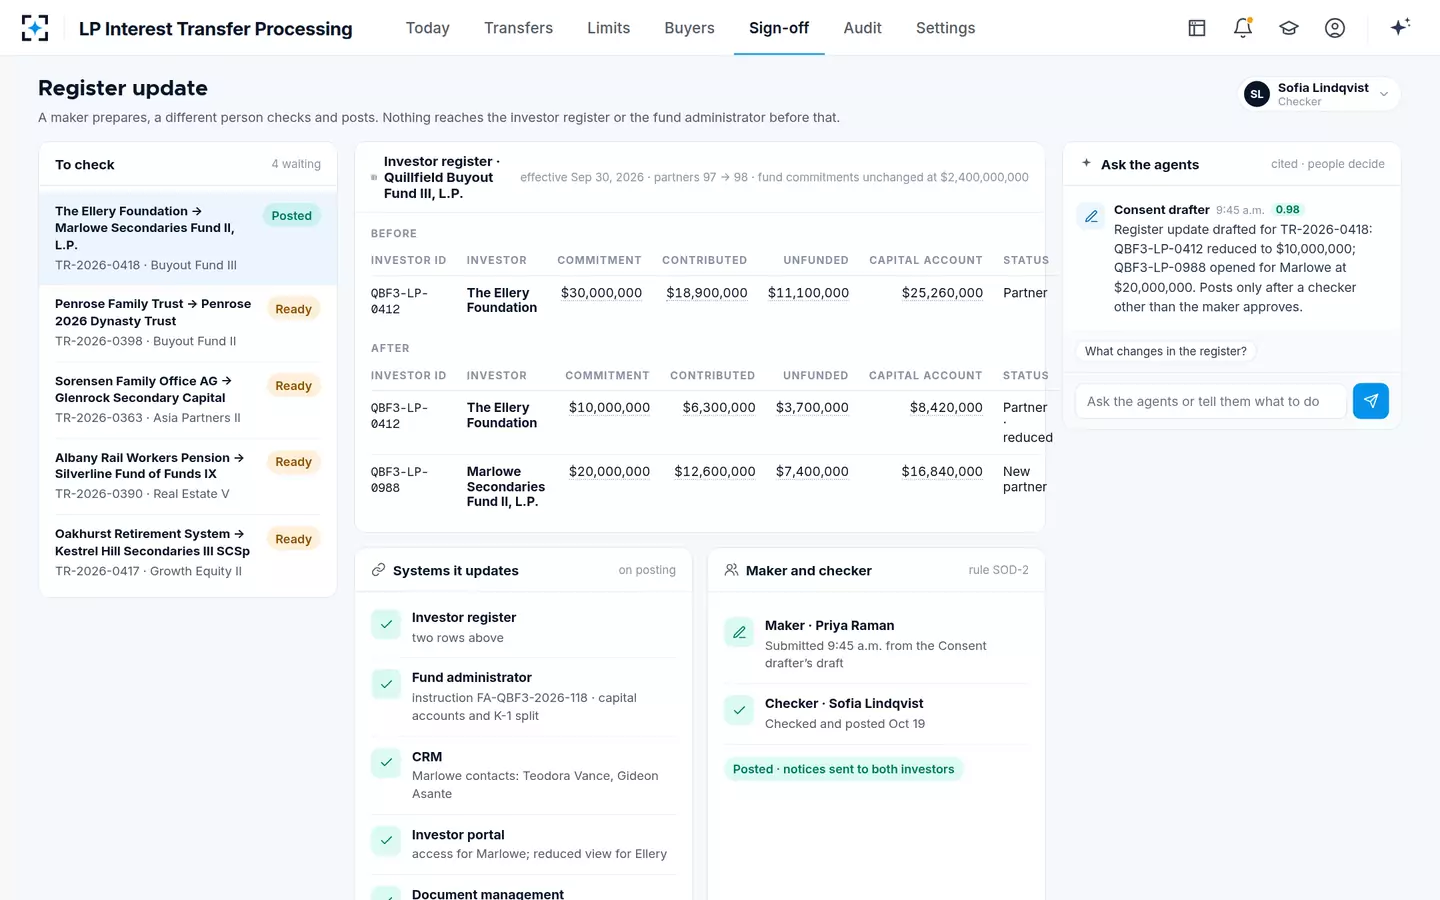Screen dimensions: 1440x900
Task: Click the 'What changes in the register?' suggestion
Action: (1166, 351)
